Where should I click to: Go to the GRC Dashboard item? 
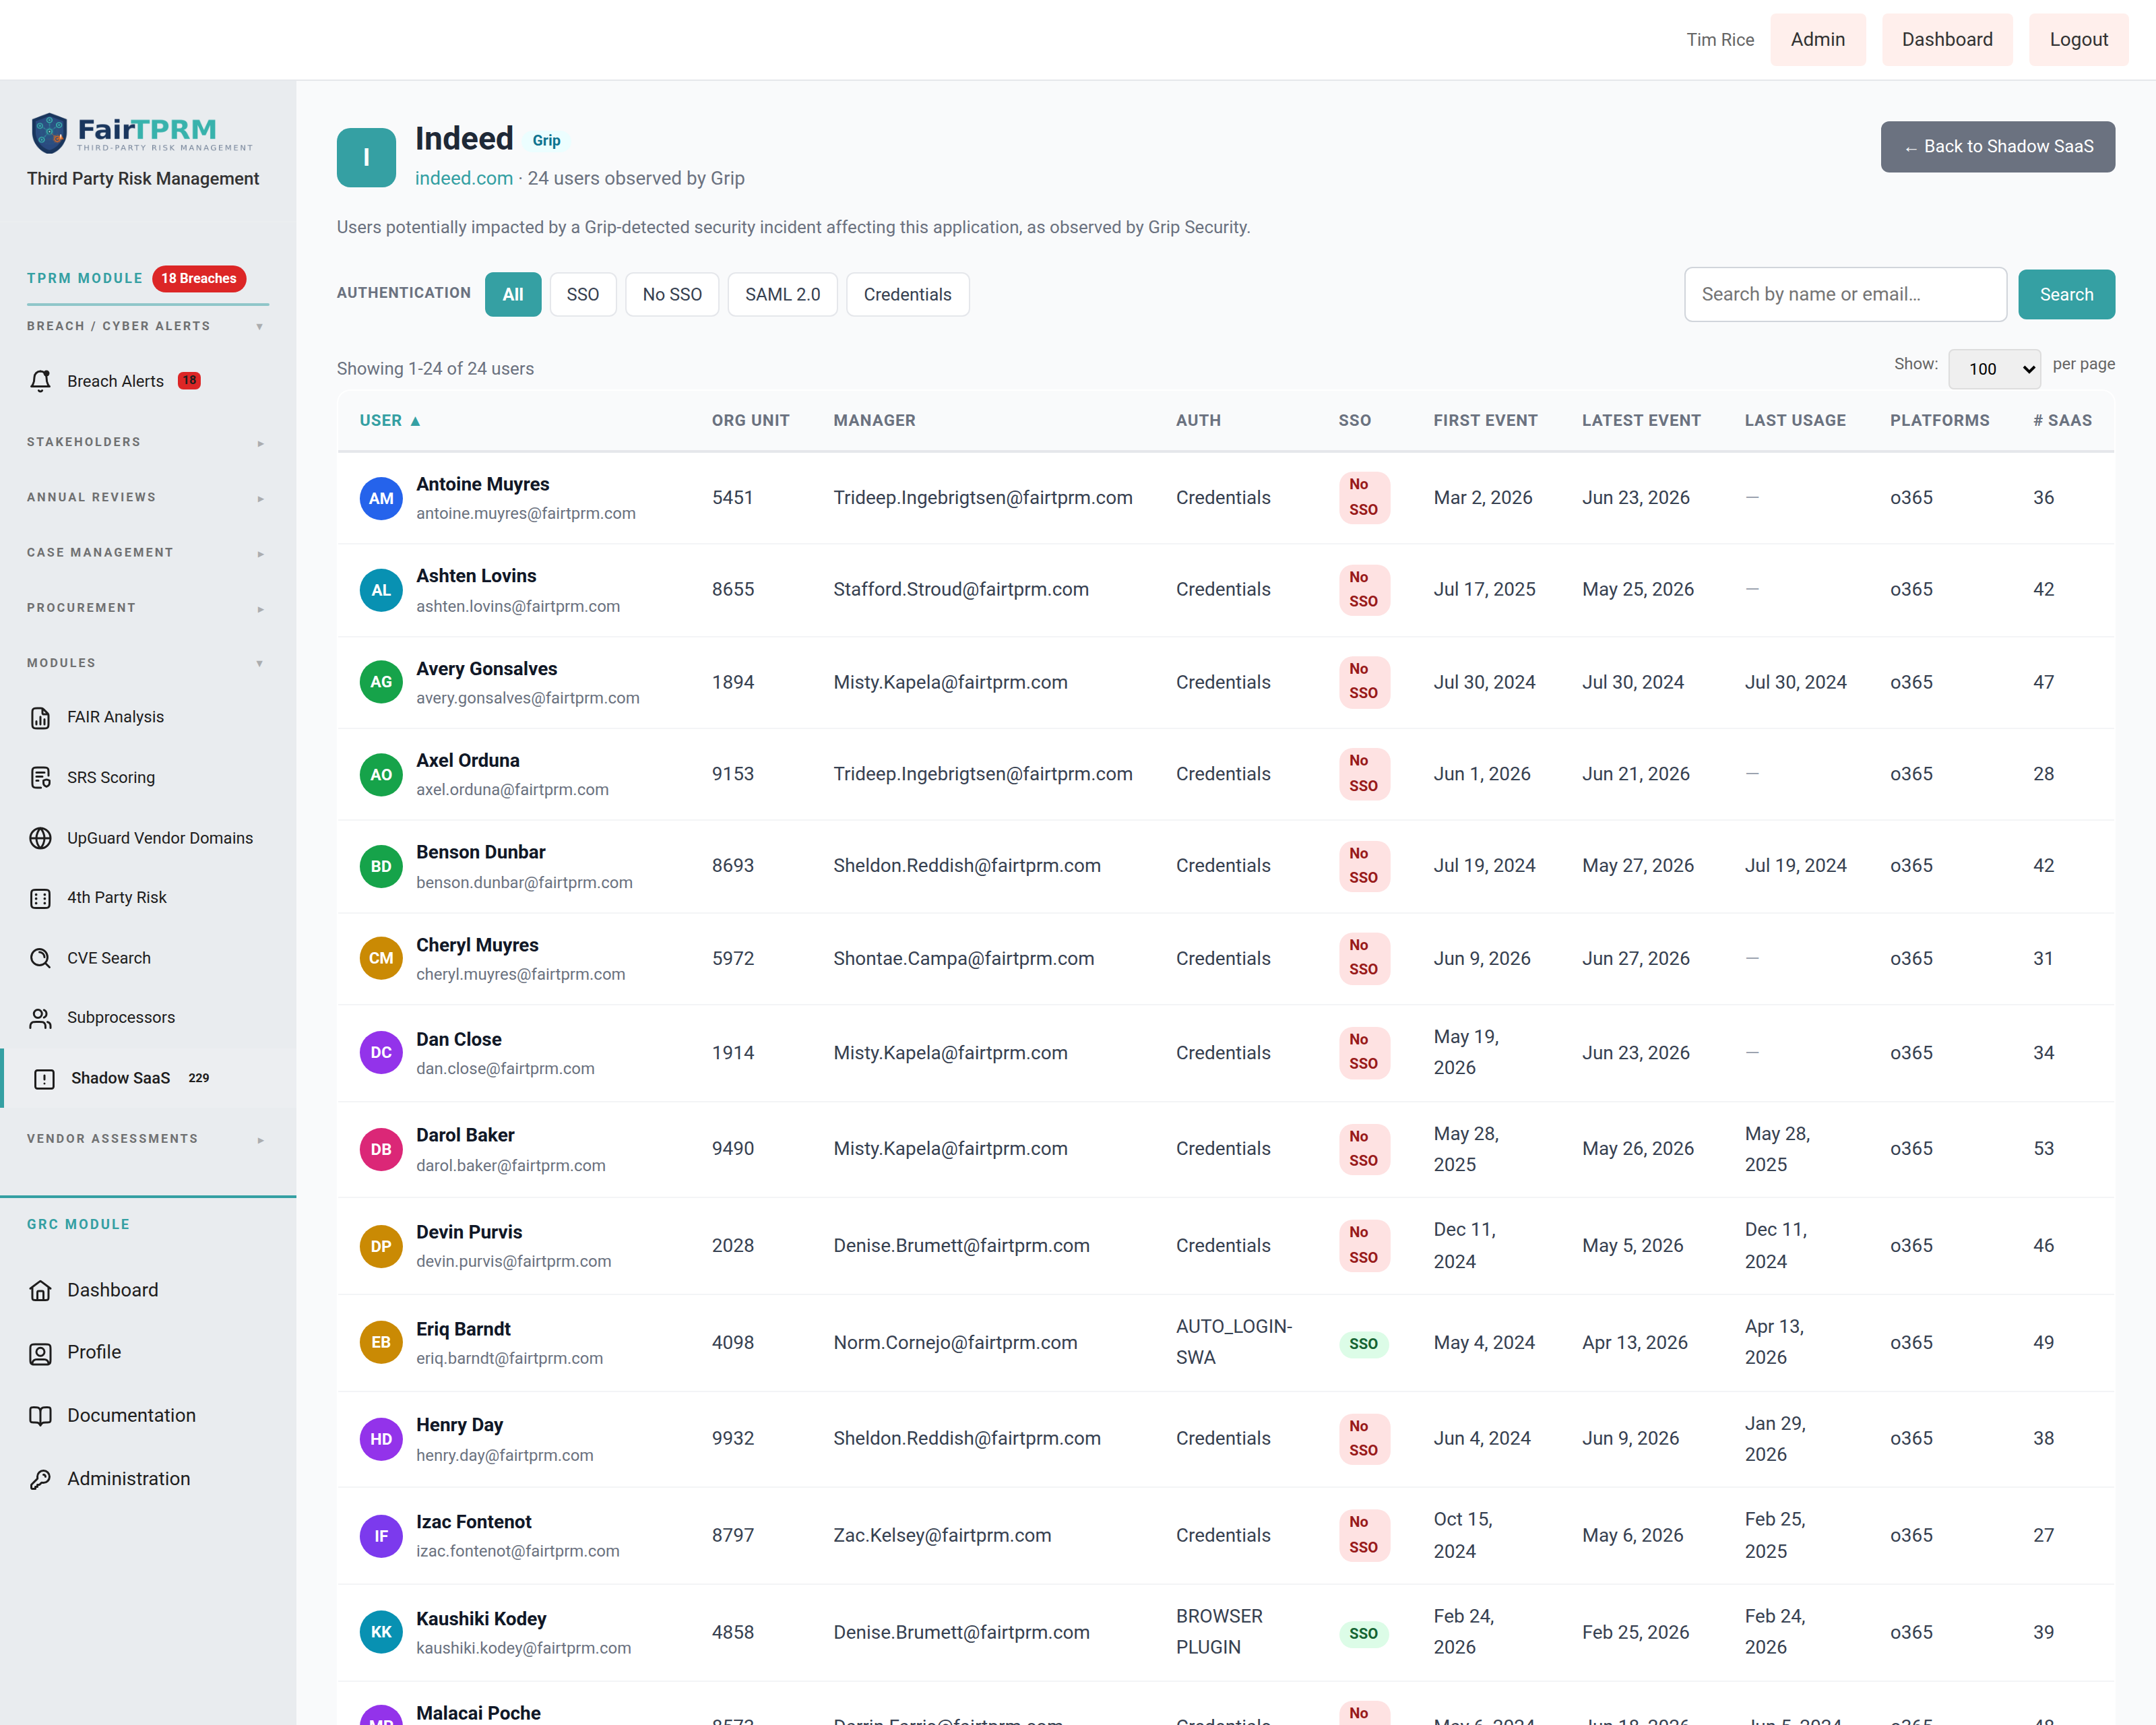coord(112,1290)
